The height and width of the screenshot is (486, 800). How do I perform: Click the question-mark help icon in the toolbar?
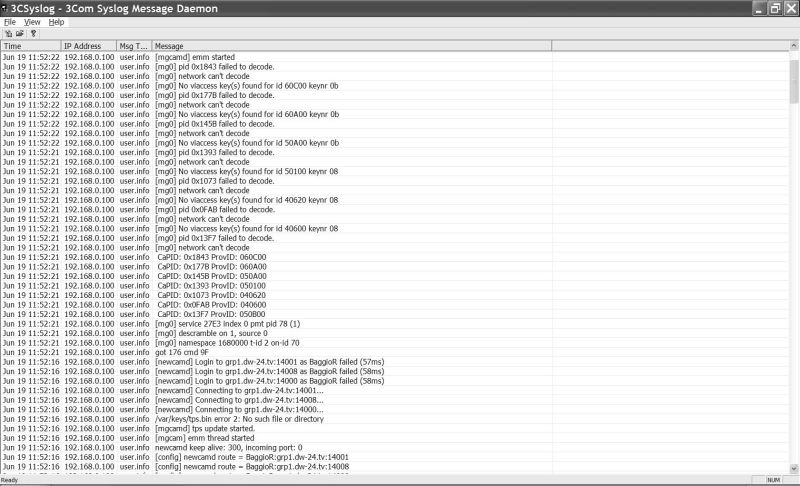(x=34, y=34)
